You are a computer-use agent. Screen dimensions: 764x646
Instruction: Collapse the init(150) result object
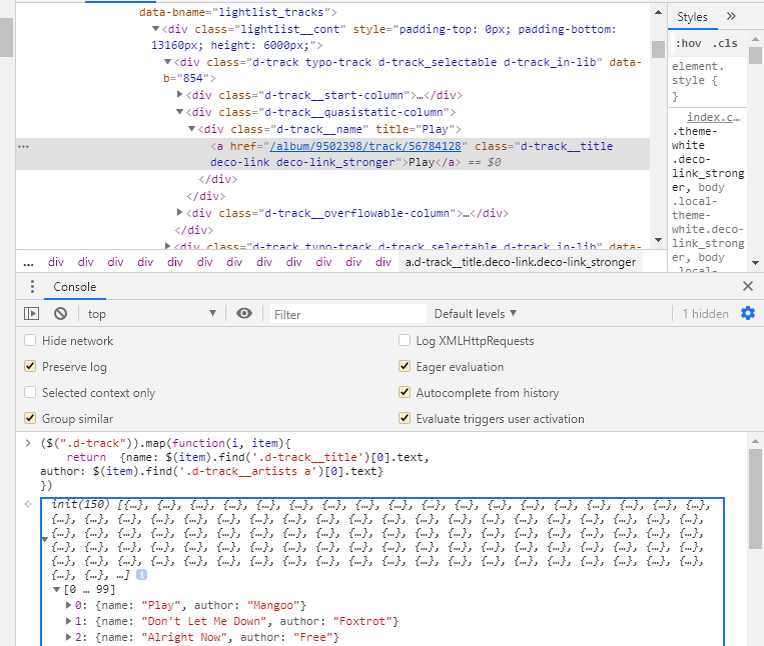click(x=45, y=540)
